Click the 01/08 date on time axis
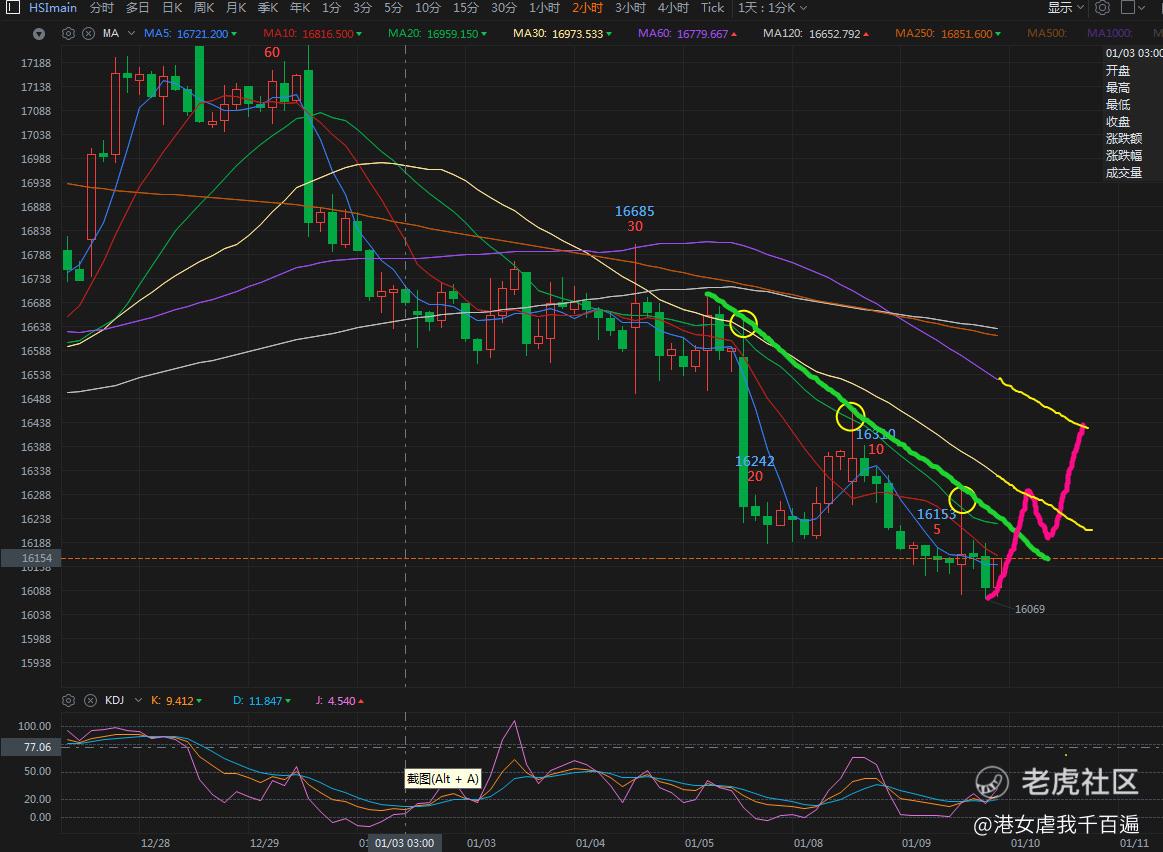The width and height of the screenshot is (1163, 852). click(808, 843)
